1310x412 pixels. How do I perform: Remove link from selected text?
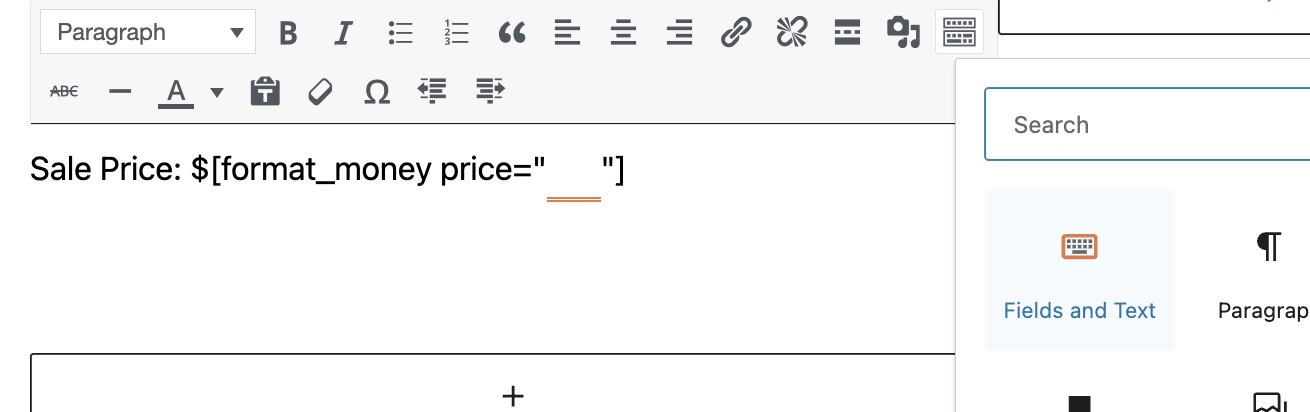(792, 33)
